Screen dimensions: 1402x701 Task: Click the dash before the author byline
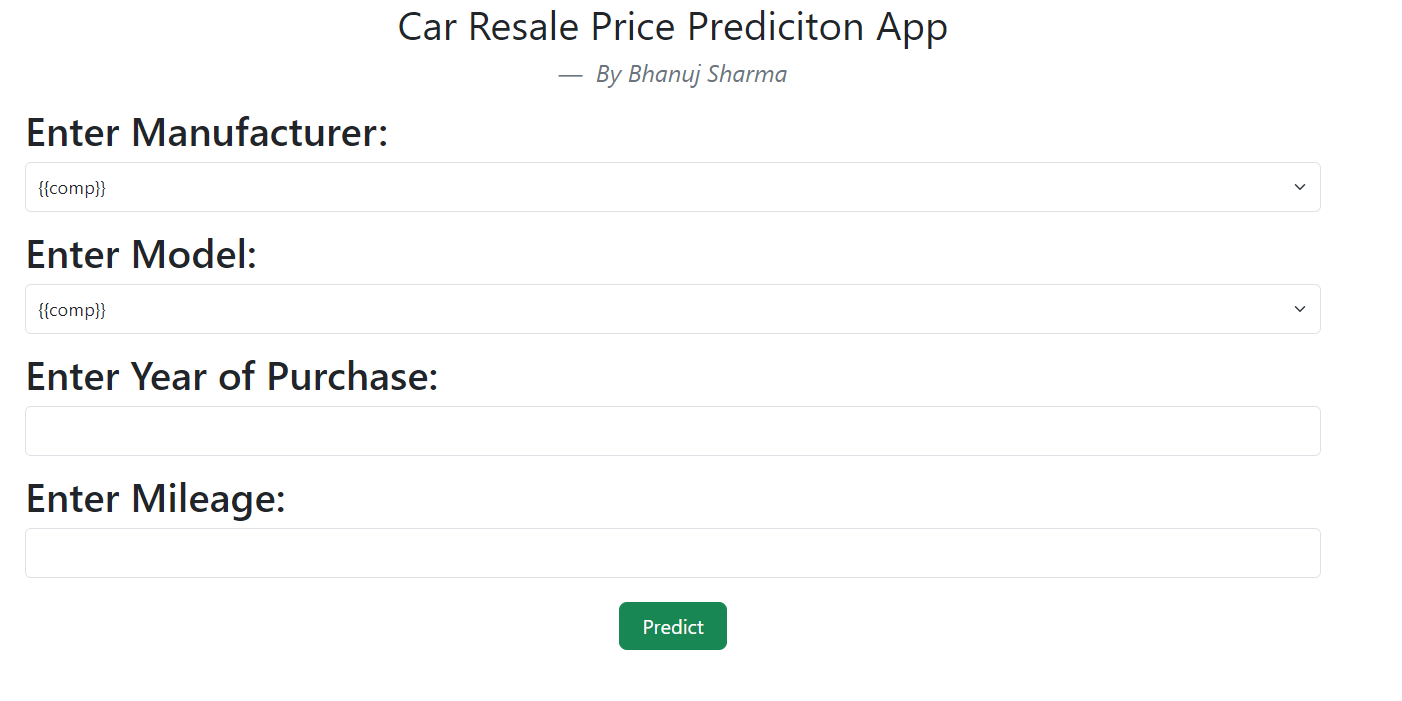click(570, 75)
